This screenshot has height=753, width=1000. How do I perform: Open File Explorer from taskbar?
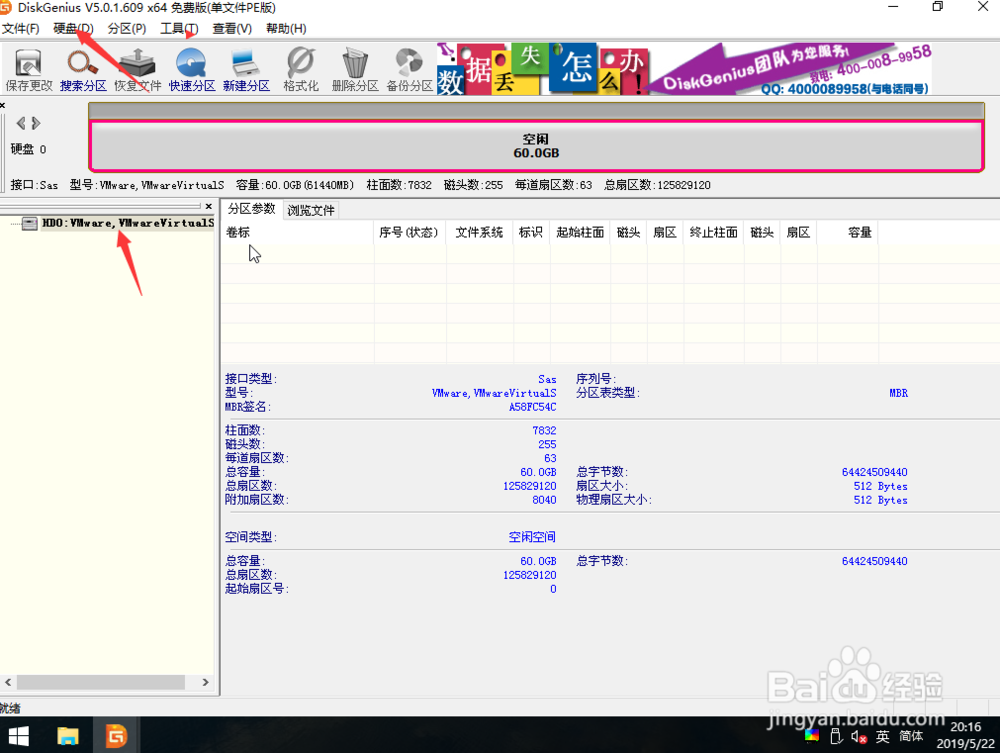(x=68, y=736)
